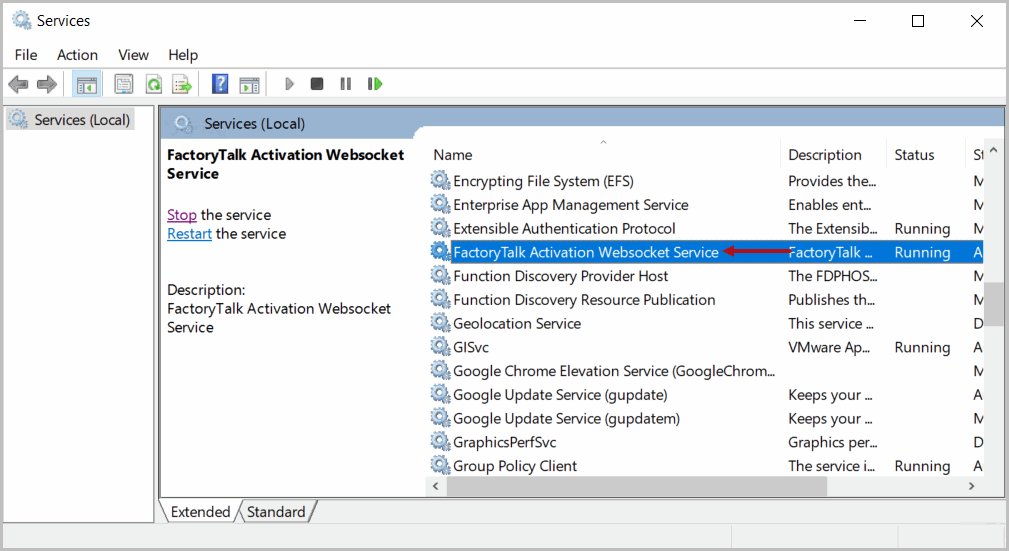
Task: Sort list by Status column header
Action: 914,155
